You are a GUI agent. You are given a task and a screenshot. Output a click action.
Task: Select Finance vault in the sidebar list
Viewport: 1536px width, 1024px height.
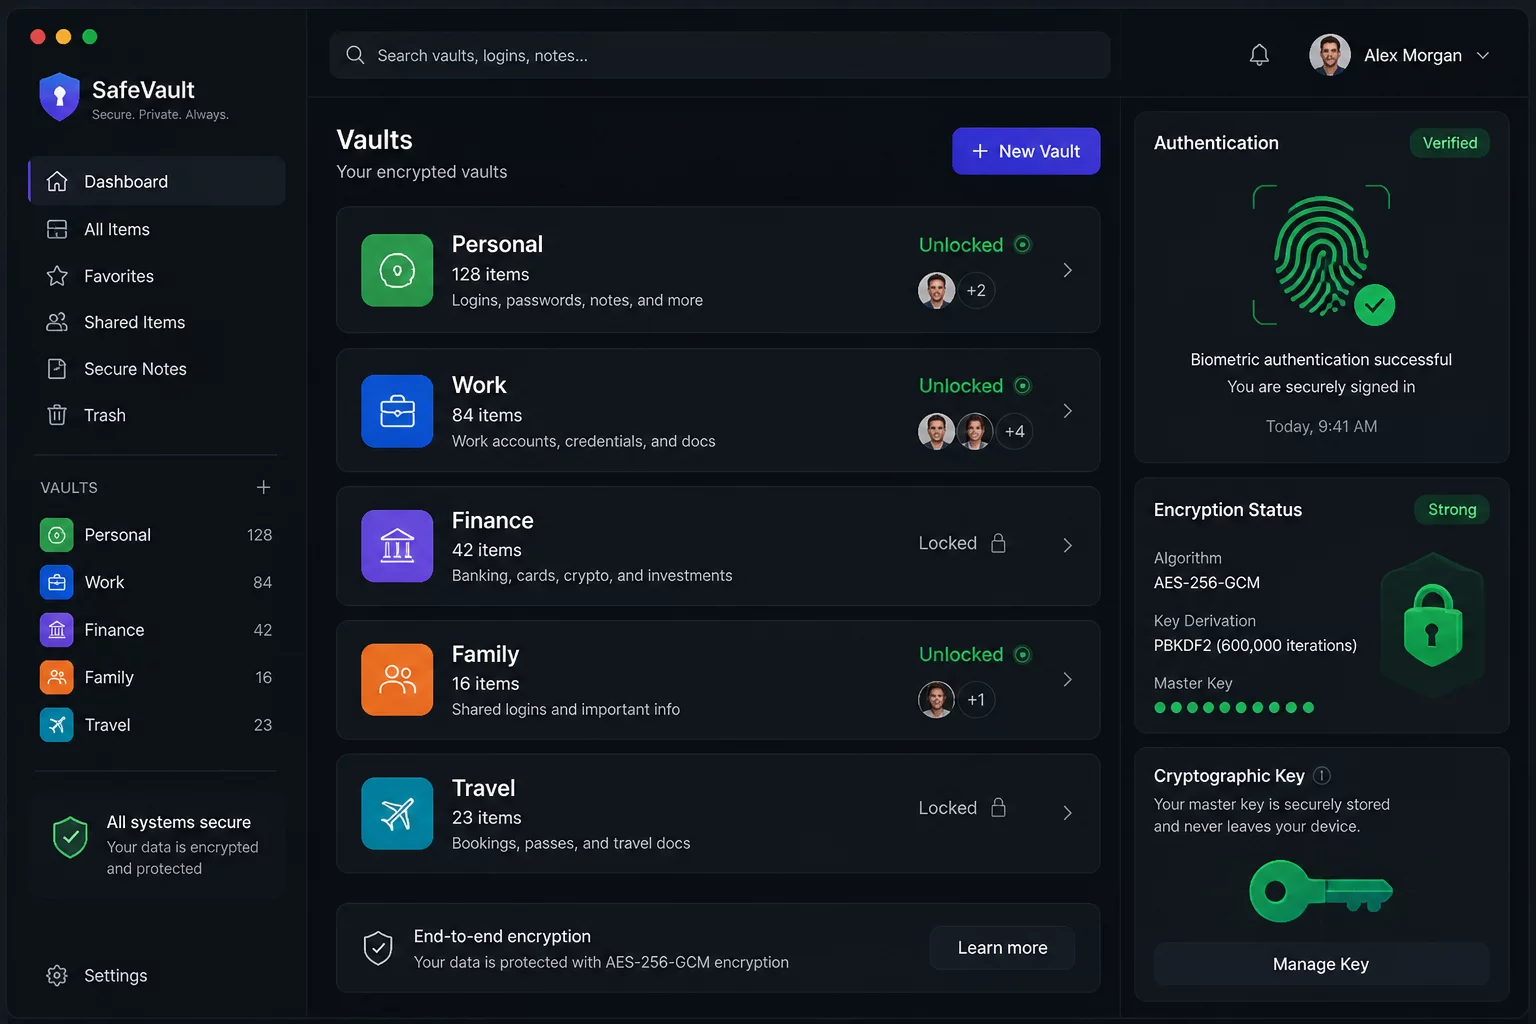(156, 630)
